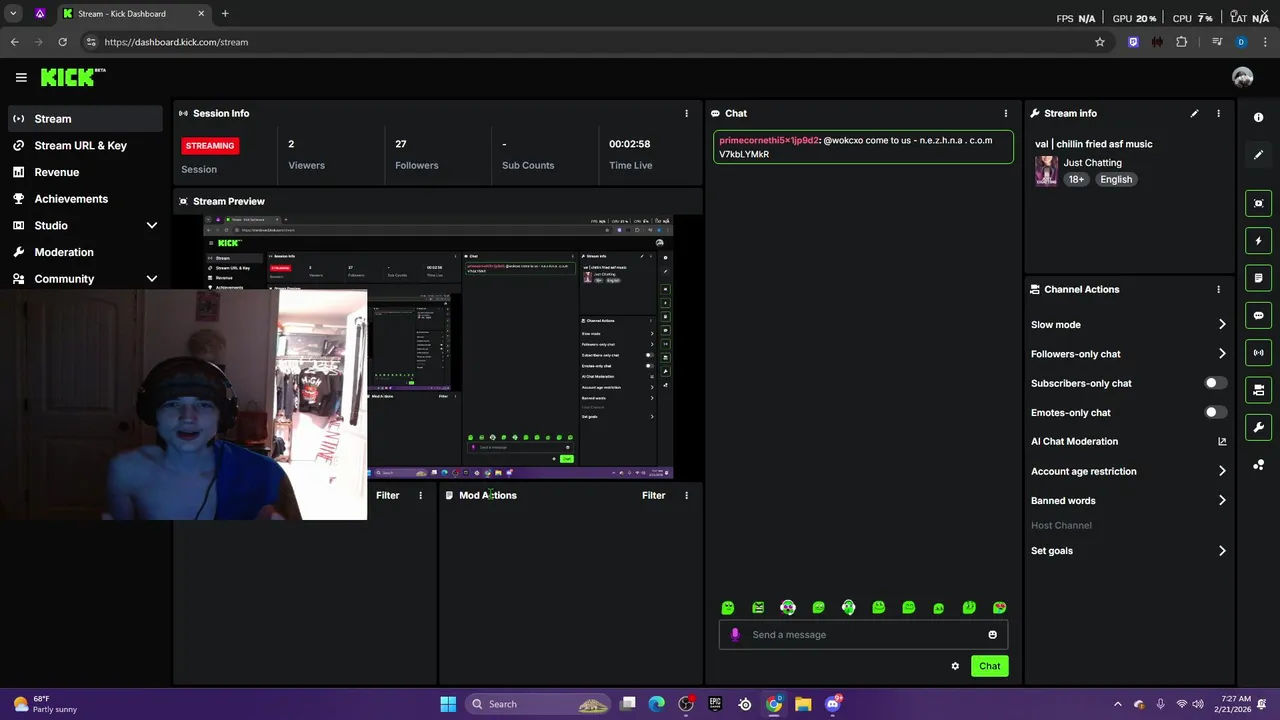1280x720 pixels.
Task: Open Channel Actions panel options menu
Action: click(1218, 290)
